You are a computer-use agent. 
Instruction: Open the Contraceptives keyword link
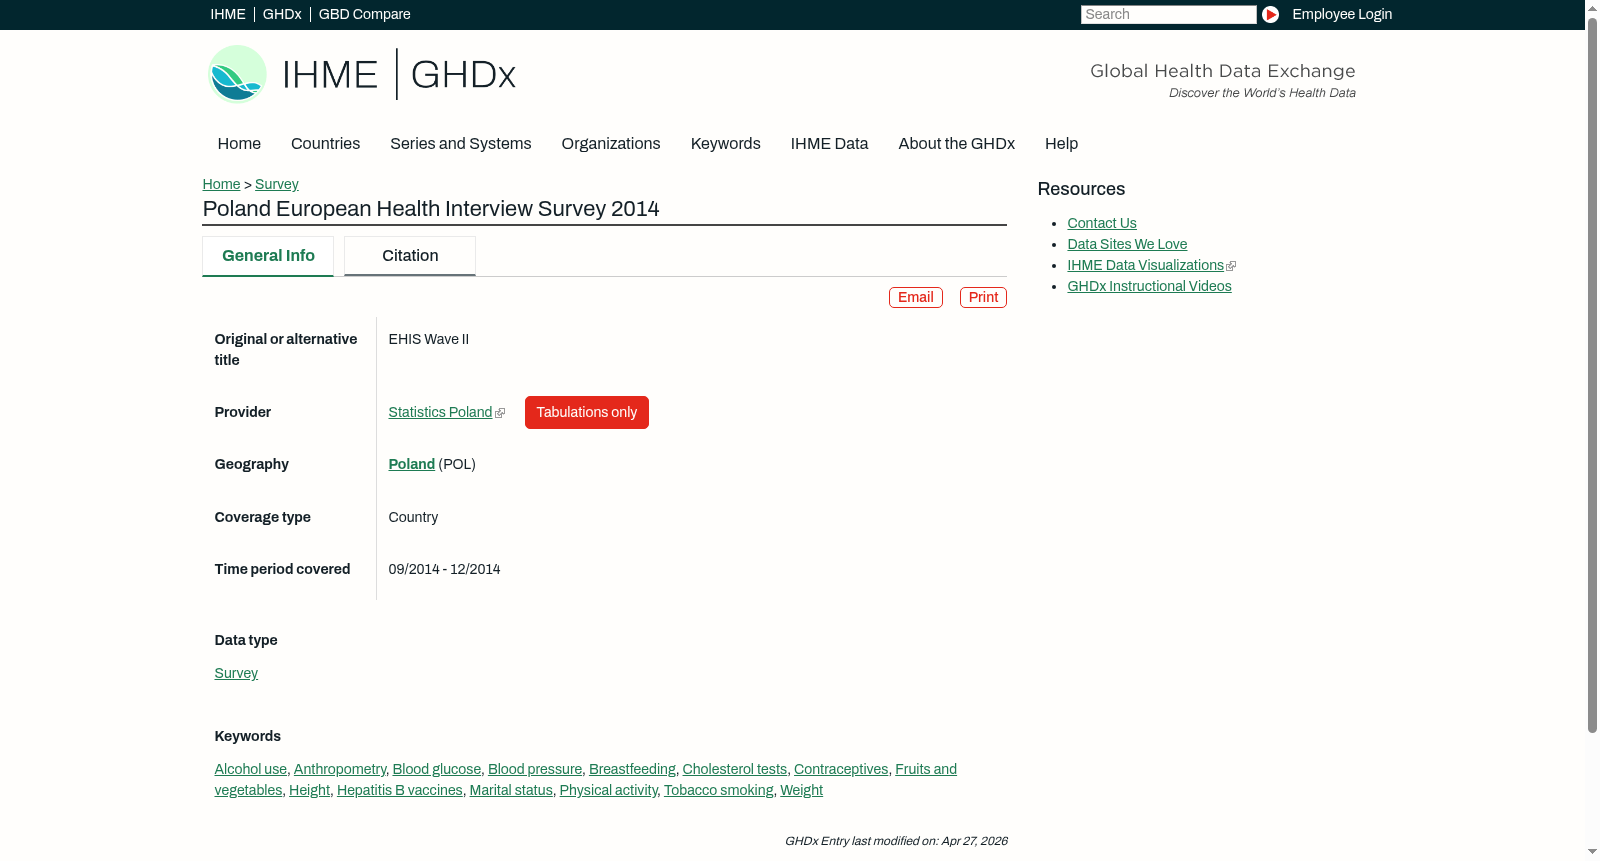click(841, 770)
